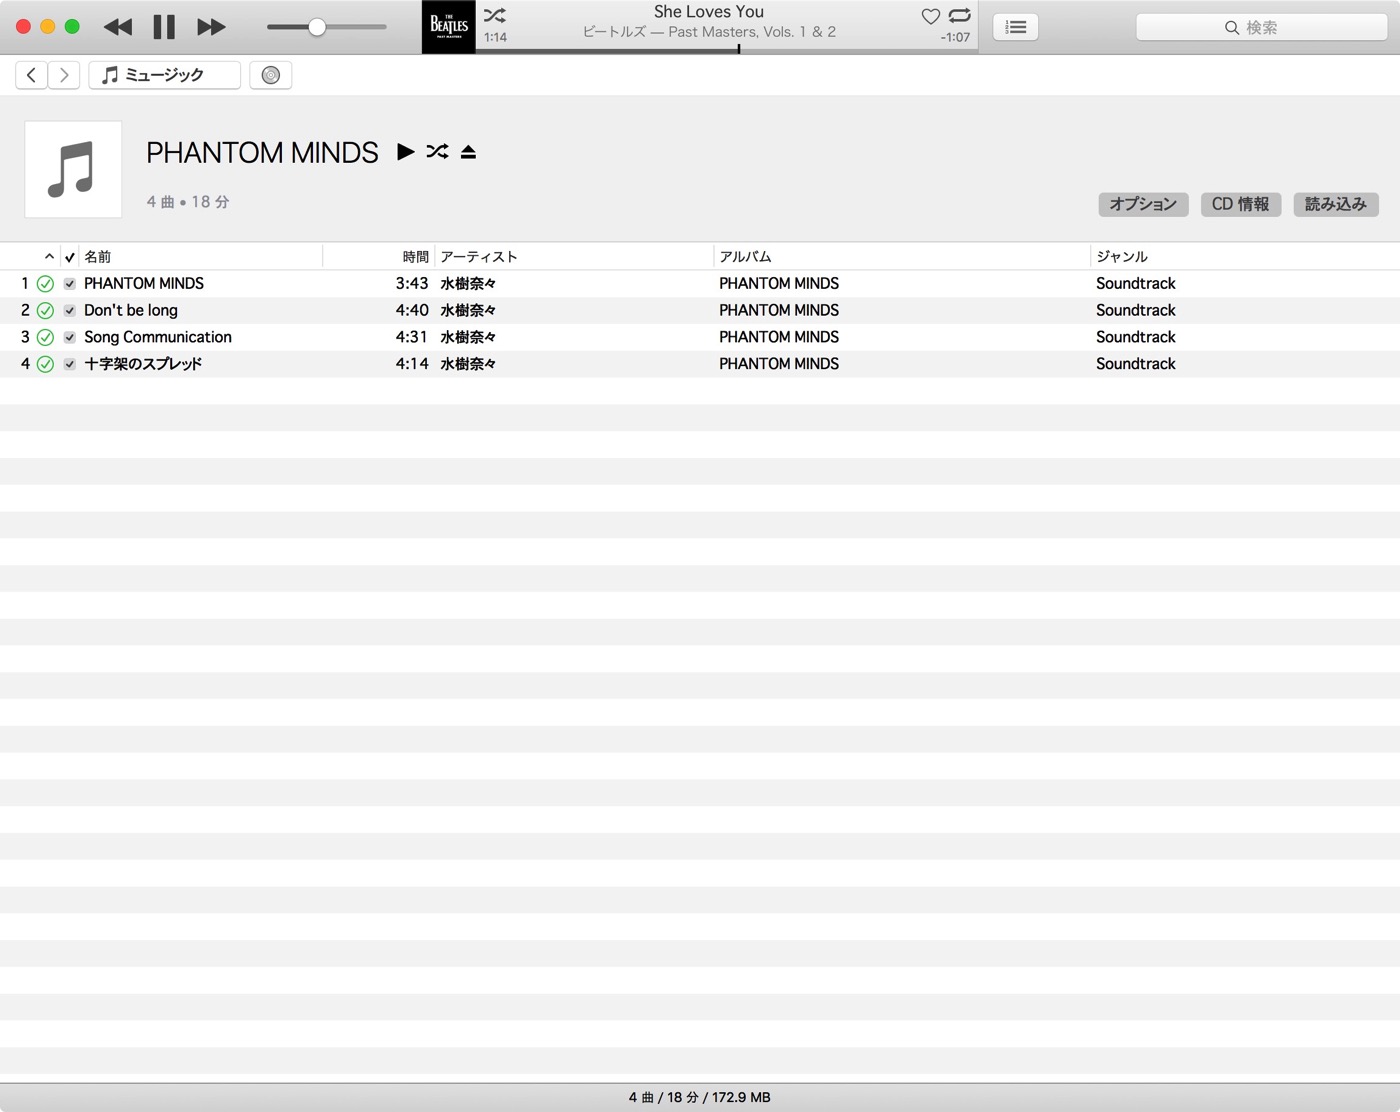The width and height of the screenshot is (1400, 1112).
Task: Go back with the left chevron
Action: [32, 75]
